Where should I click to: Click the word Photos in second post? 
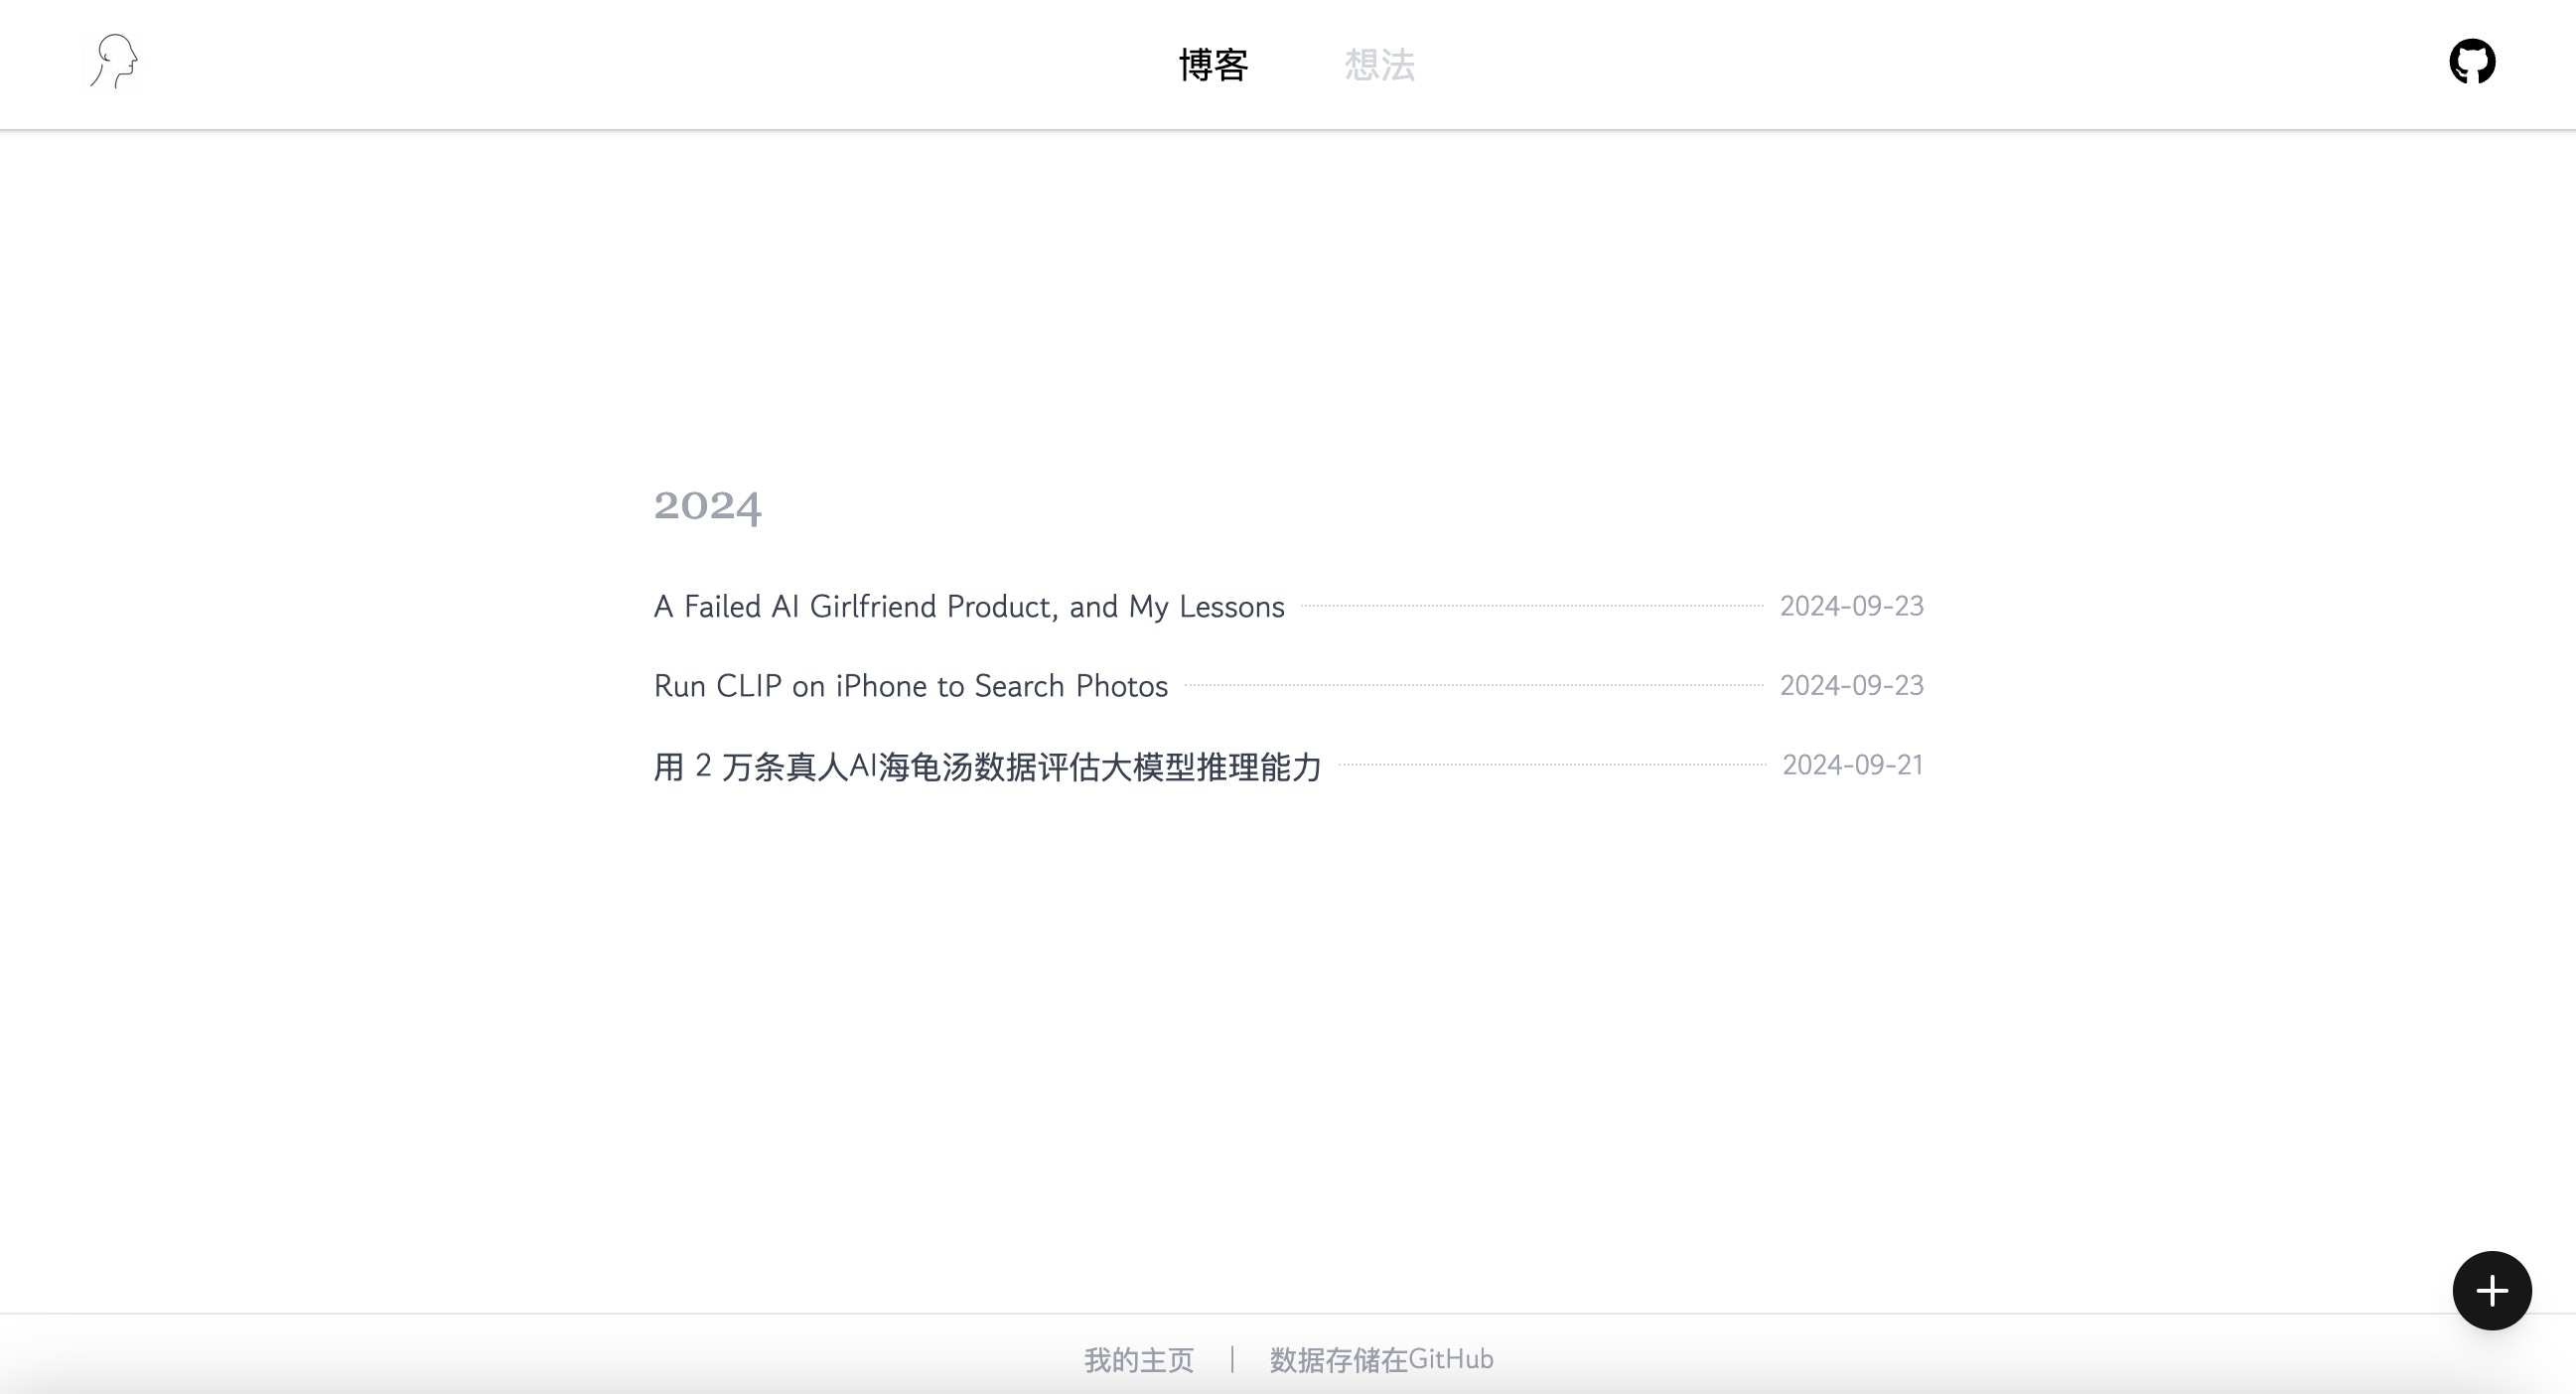coord(1121,686)
